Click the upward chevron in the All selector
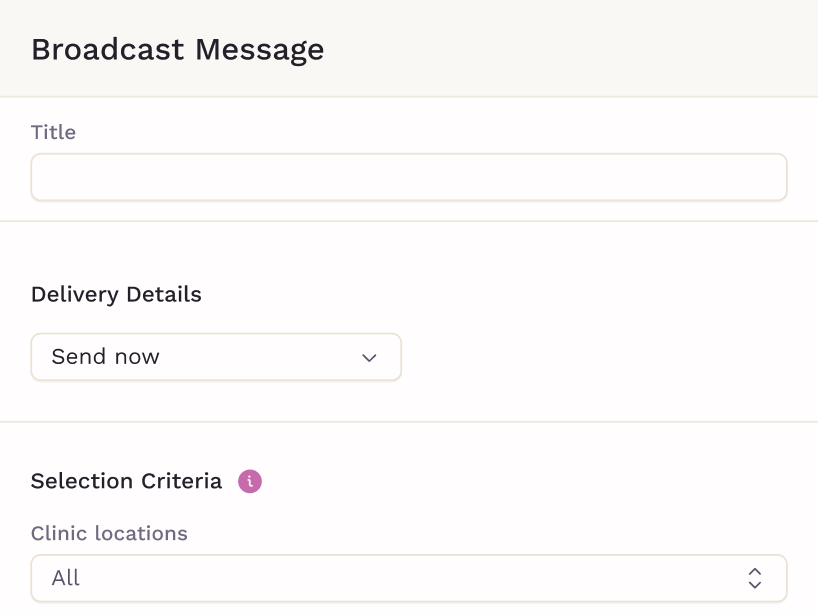Image resolution: width=818 pixels, height=614 pixels. (754, 572)
